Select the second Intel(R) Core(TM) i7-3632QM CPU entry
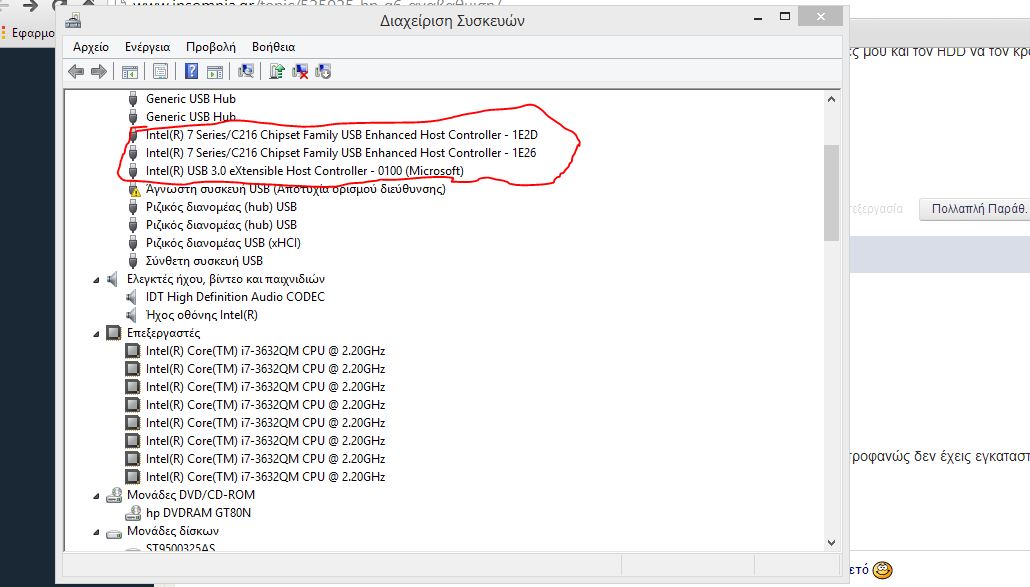Image resolution: width=1030 pixels, height=587 pixels. coord(265,369)
